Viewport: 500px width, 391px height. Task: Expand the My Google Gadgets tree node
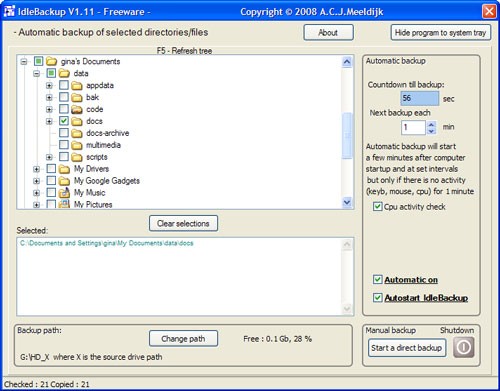[36, 181]
